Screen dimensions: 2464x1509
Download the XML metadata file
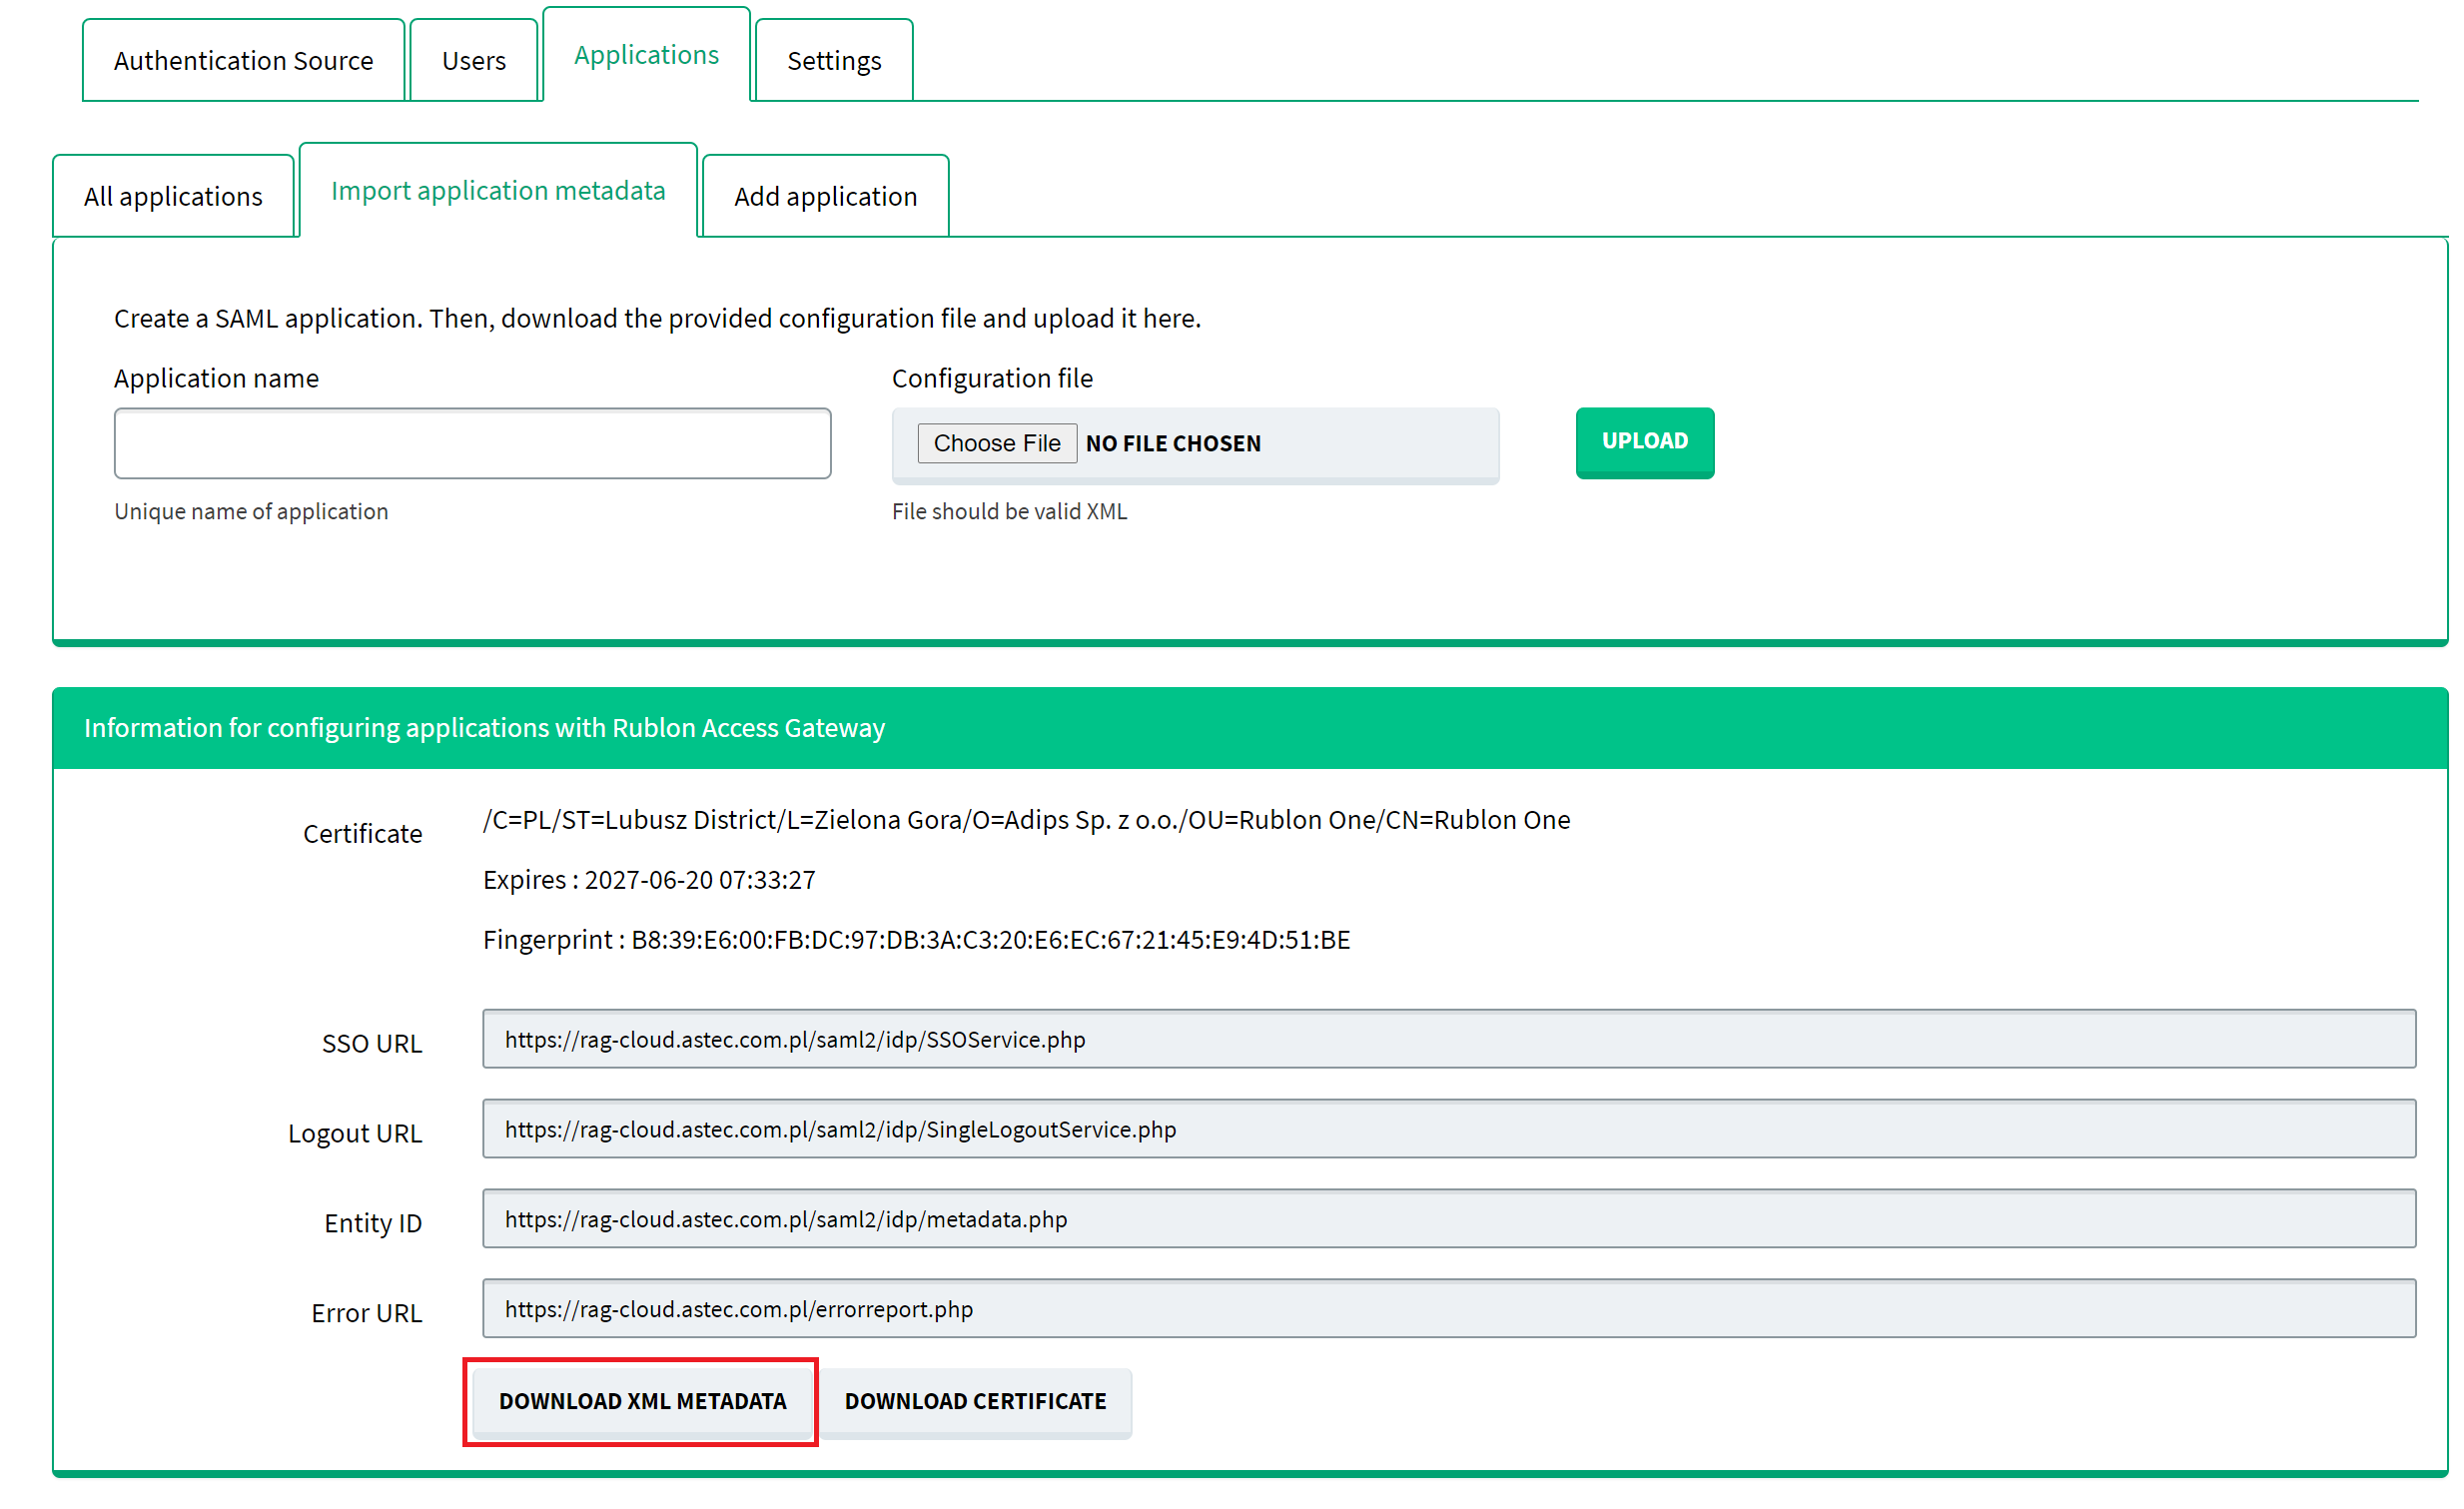[x=642, y=1401]
